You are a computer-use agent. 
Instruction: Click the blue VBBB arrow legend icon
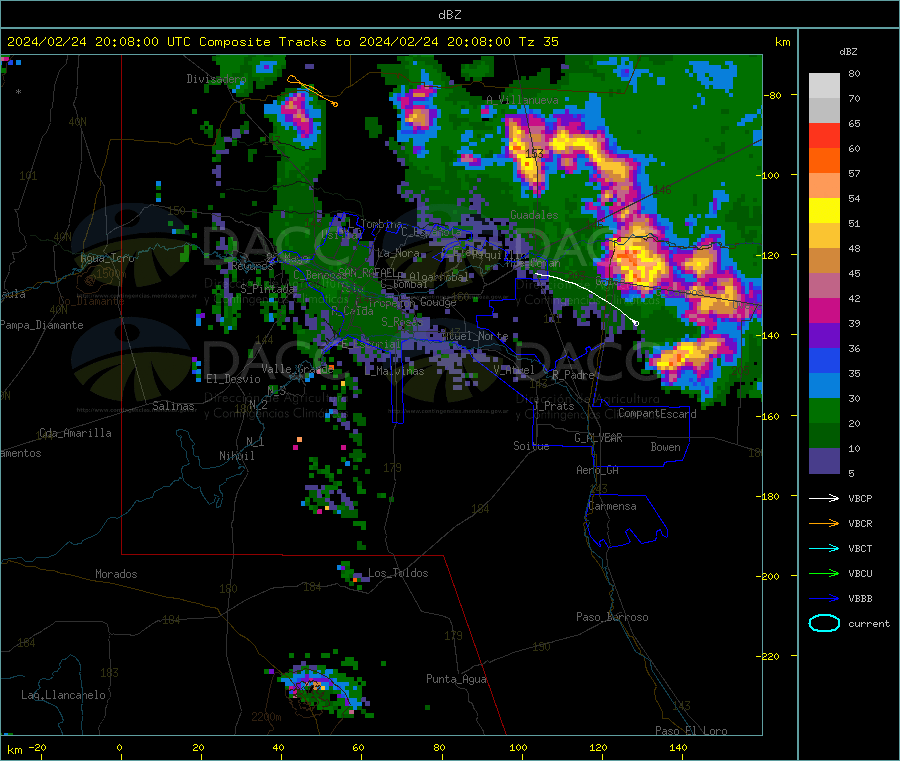point(824,599)
